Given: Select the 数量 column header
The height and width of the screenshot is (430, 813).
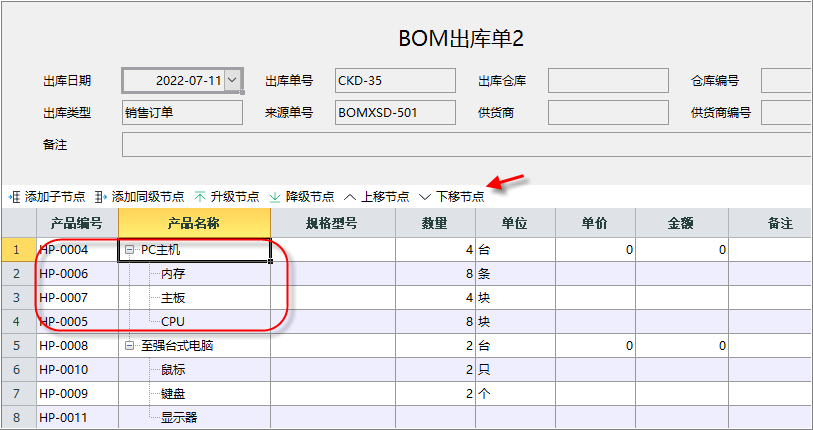Looking at the screenshot, I should pos(436,223).
